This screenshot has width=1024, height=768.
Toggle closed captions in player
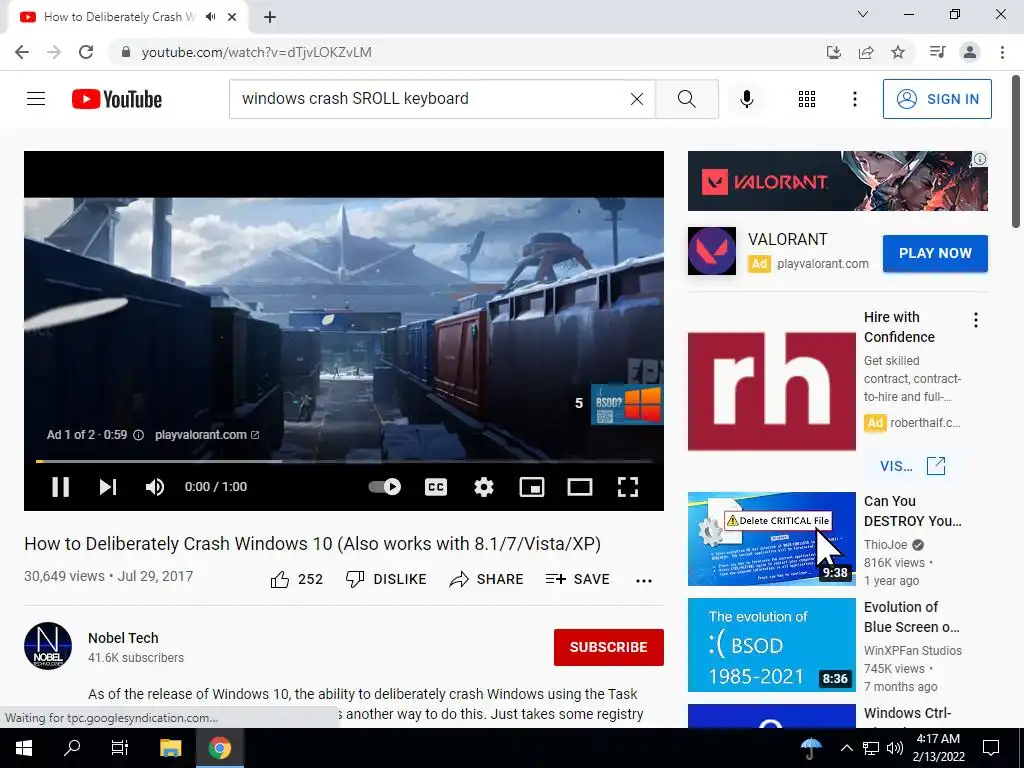436,487
